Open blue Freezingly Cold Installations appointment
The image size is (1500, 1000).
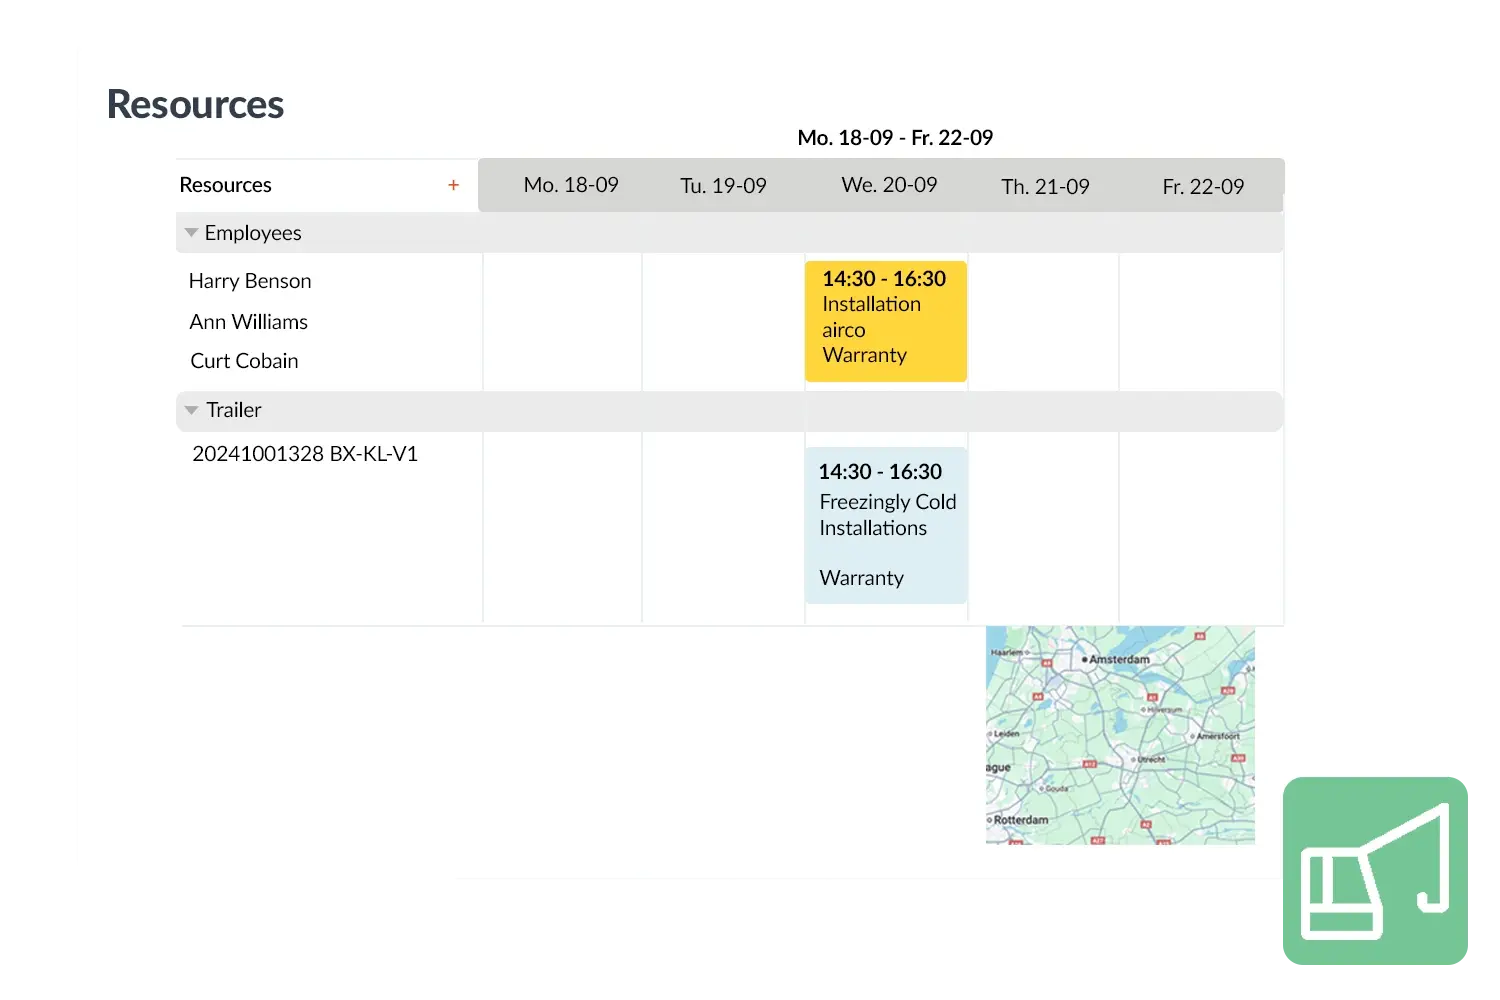(885, 525)
